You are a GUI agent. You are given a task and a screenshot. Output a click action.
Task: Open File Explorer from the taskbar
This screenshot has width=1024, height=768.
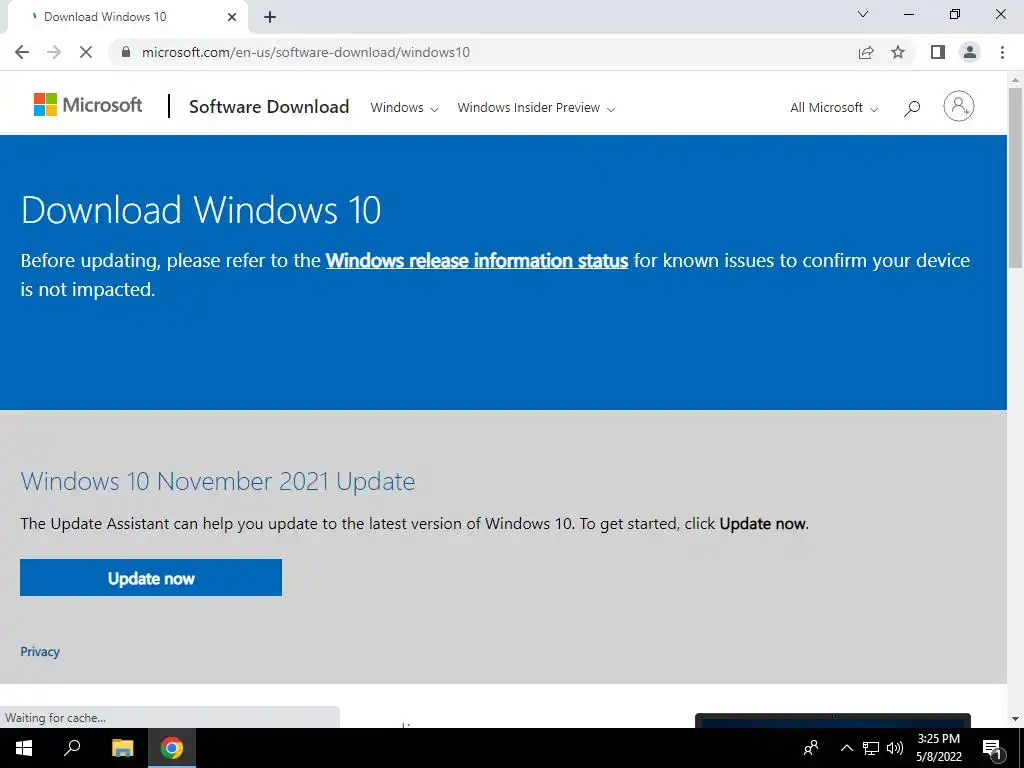pyautogui.click(x=122, y=748)
